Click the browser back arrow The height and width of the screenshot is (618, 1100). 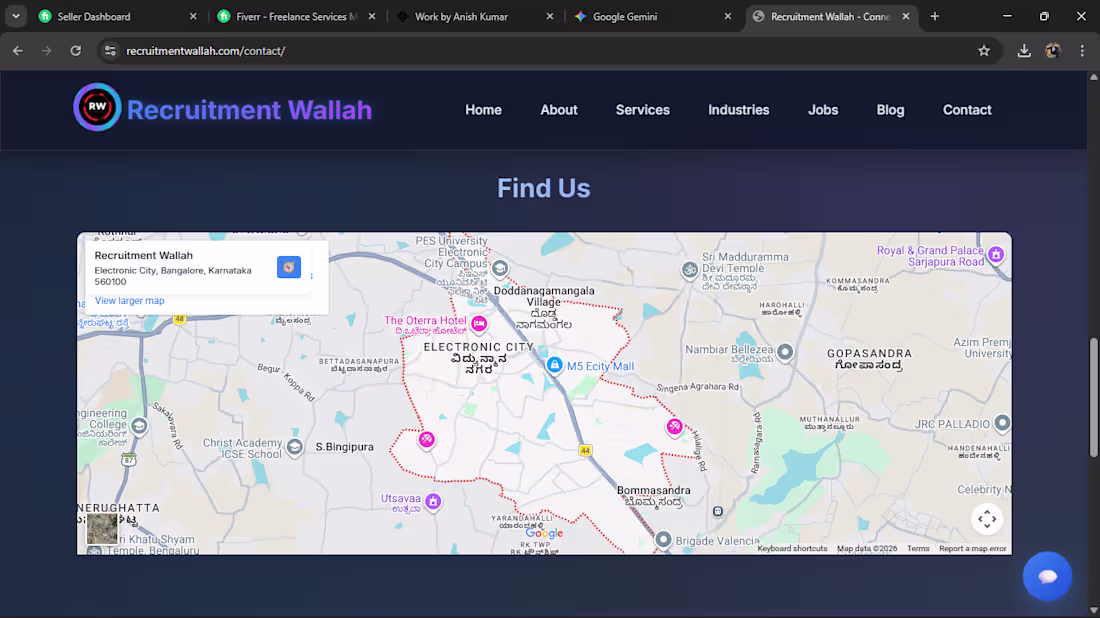coord(18,51)
